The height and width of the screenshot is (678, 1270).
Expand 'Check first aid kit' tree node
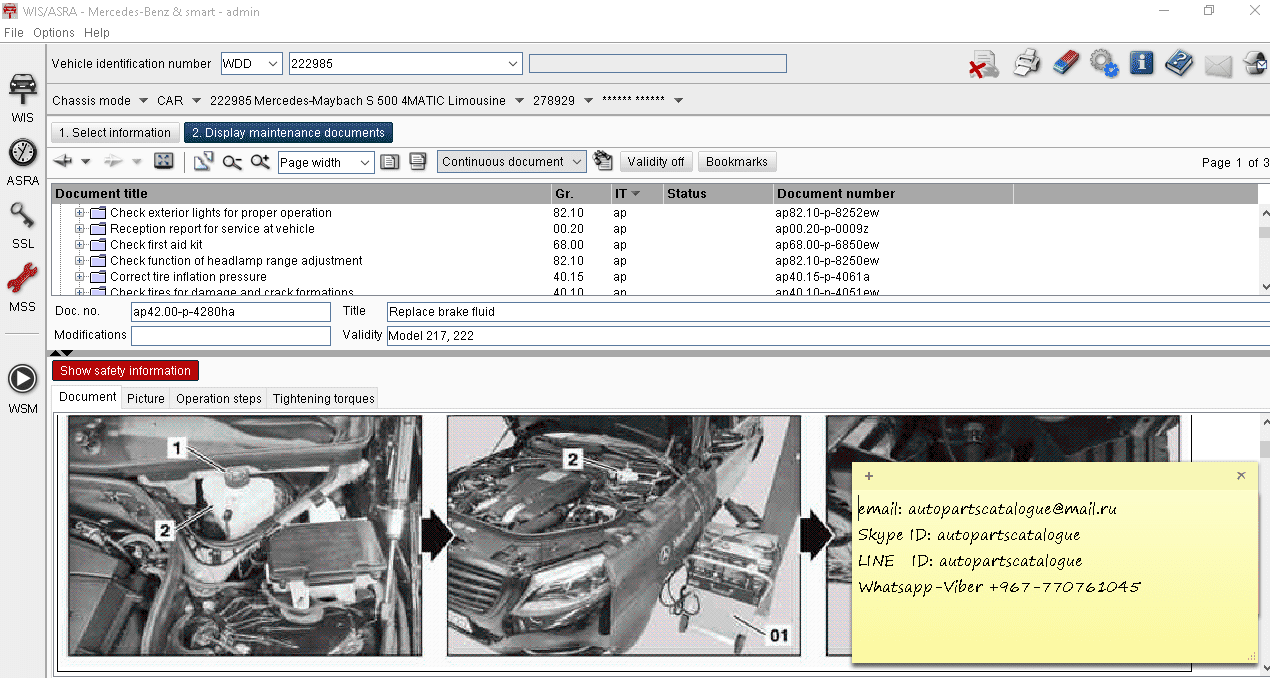click(x=80, y=245)
